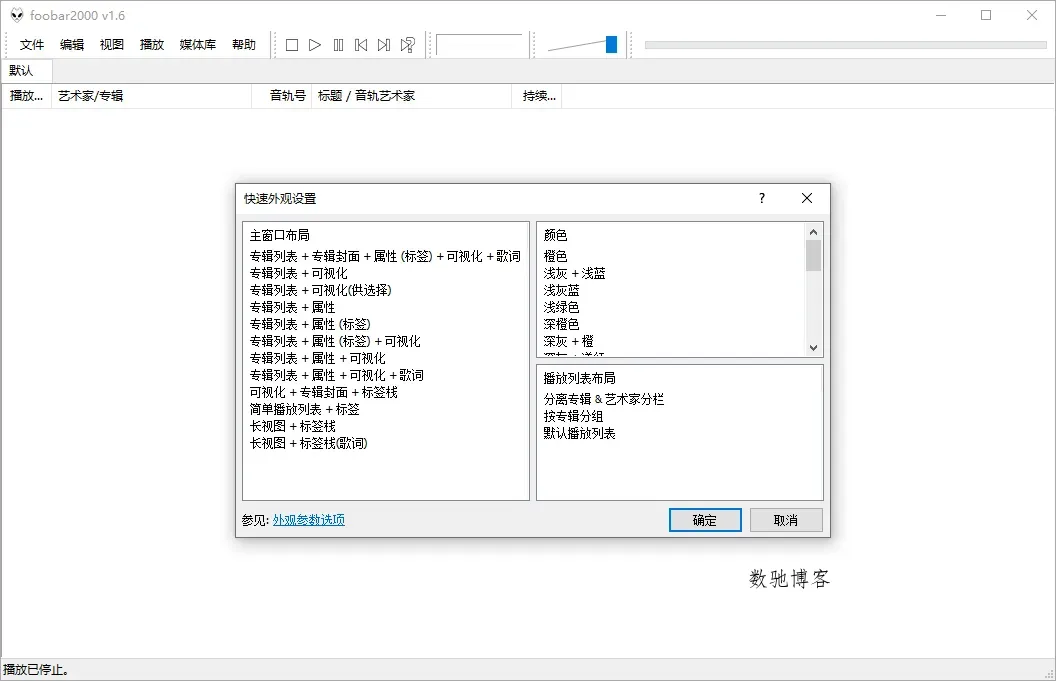The width and height of the screenshot is (1056, 681).
Task: Click the 音轨号 column header
Action: click(x=282, y=96)
